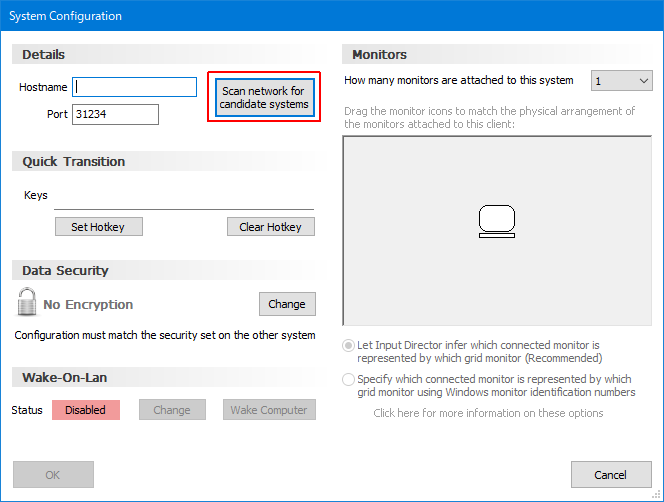Image resolution: width=664 pixels, height=502 pixels.
Task: Select radio option to let Input Director infer monitors
Action: pyautogui.click(x=349, y=345)
